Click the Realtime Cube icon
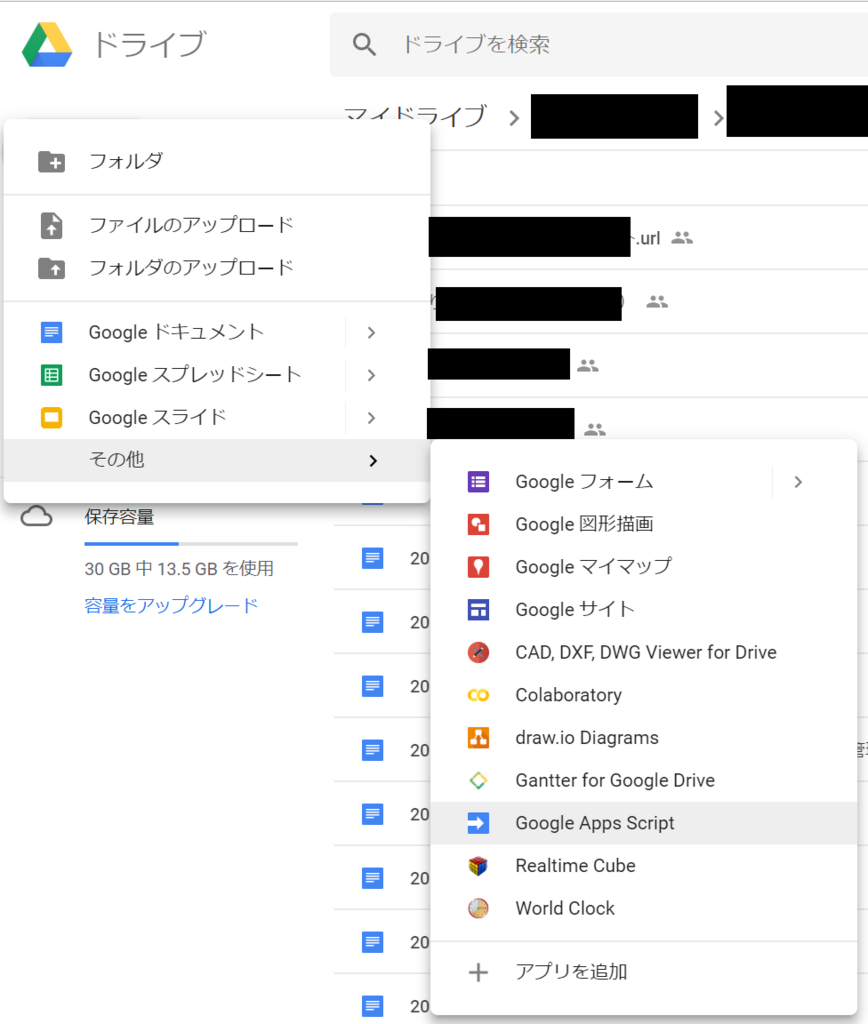868x1024 pixels. (x=478, y=866)
